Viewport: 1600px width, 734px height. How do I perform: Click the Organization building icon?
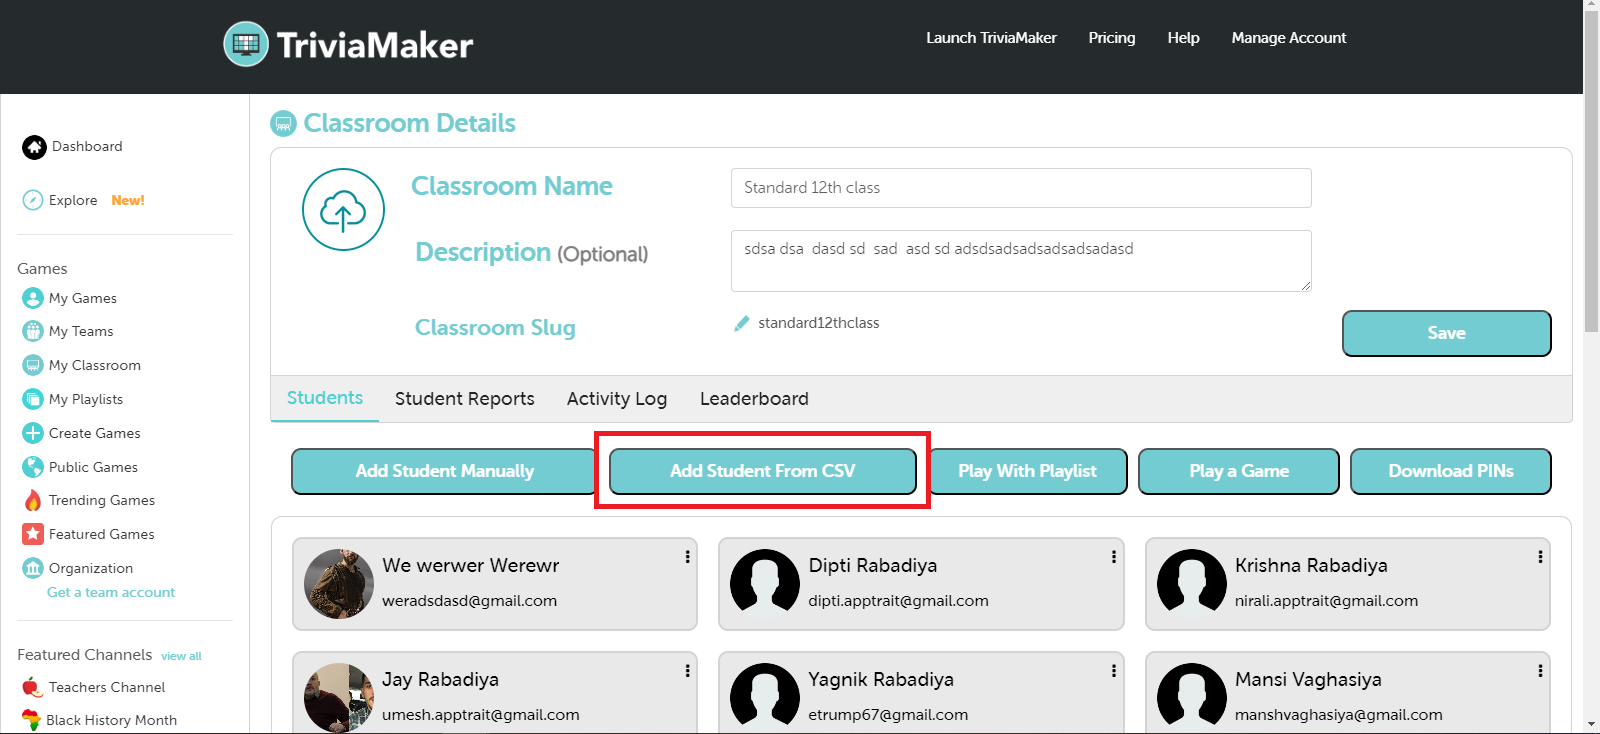(33, 568)
